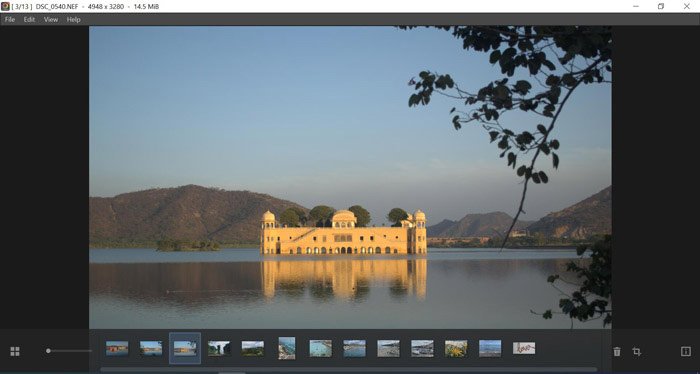Switch to the thumbnail grid view
The width and height of the screenshot is (700, 374).
[x=15, y=351]
